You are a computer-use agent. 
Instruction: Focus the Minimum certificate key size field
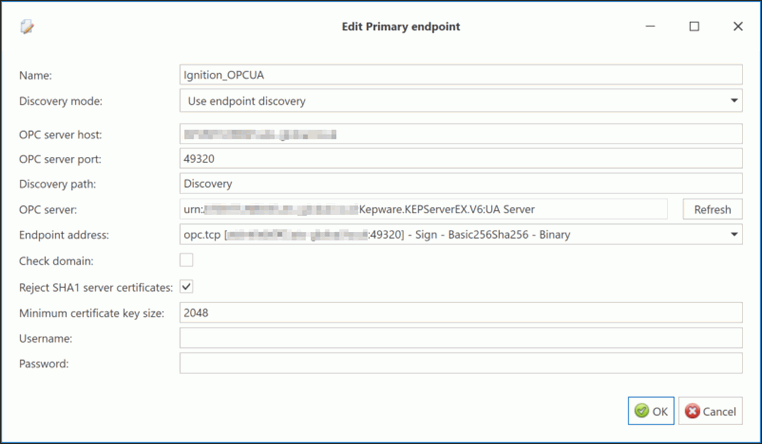pyautogui.click(x=461, y=312)
